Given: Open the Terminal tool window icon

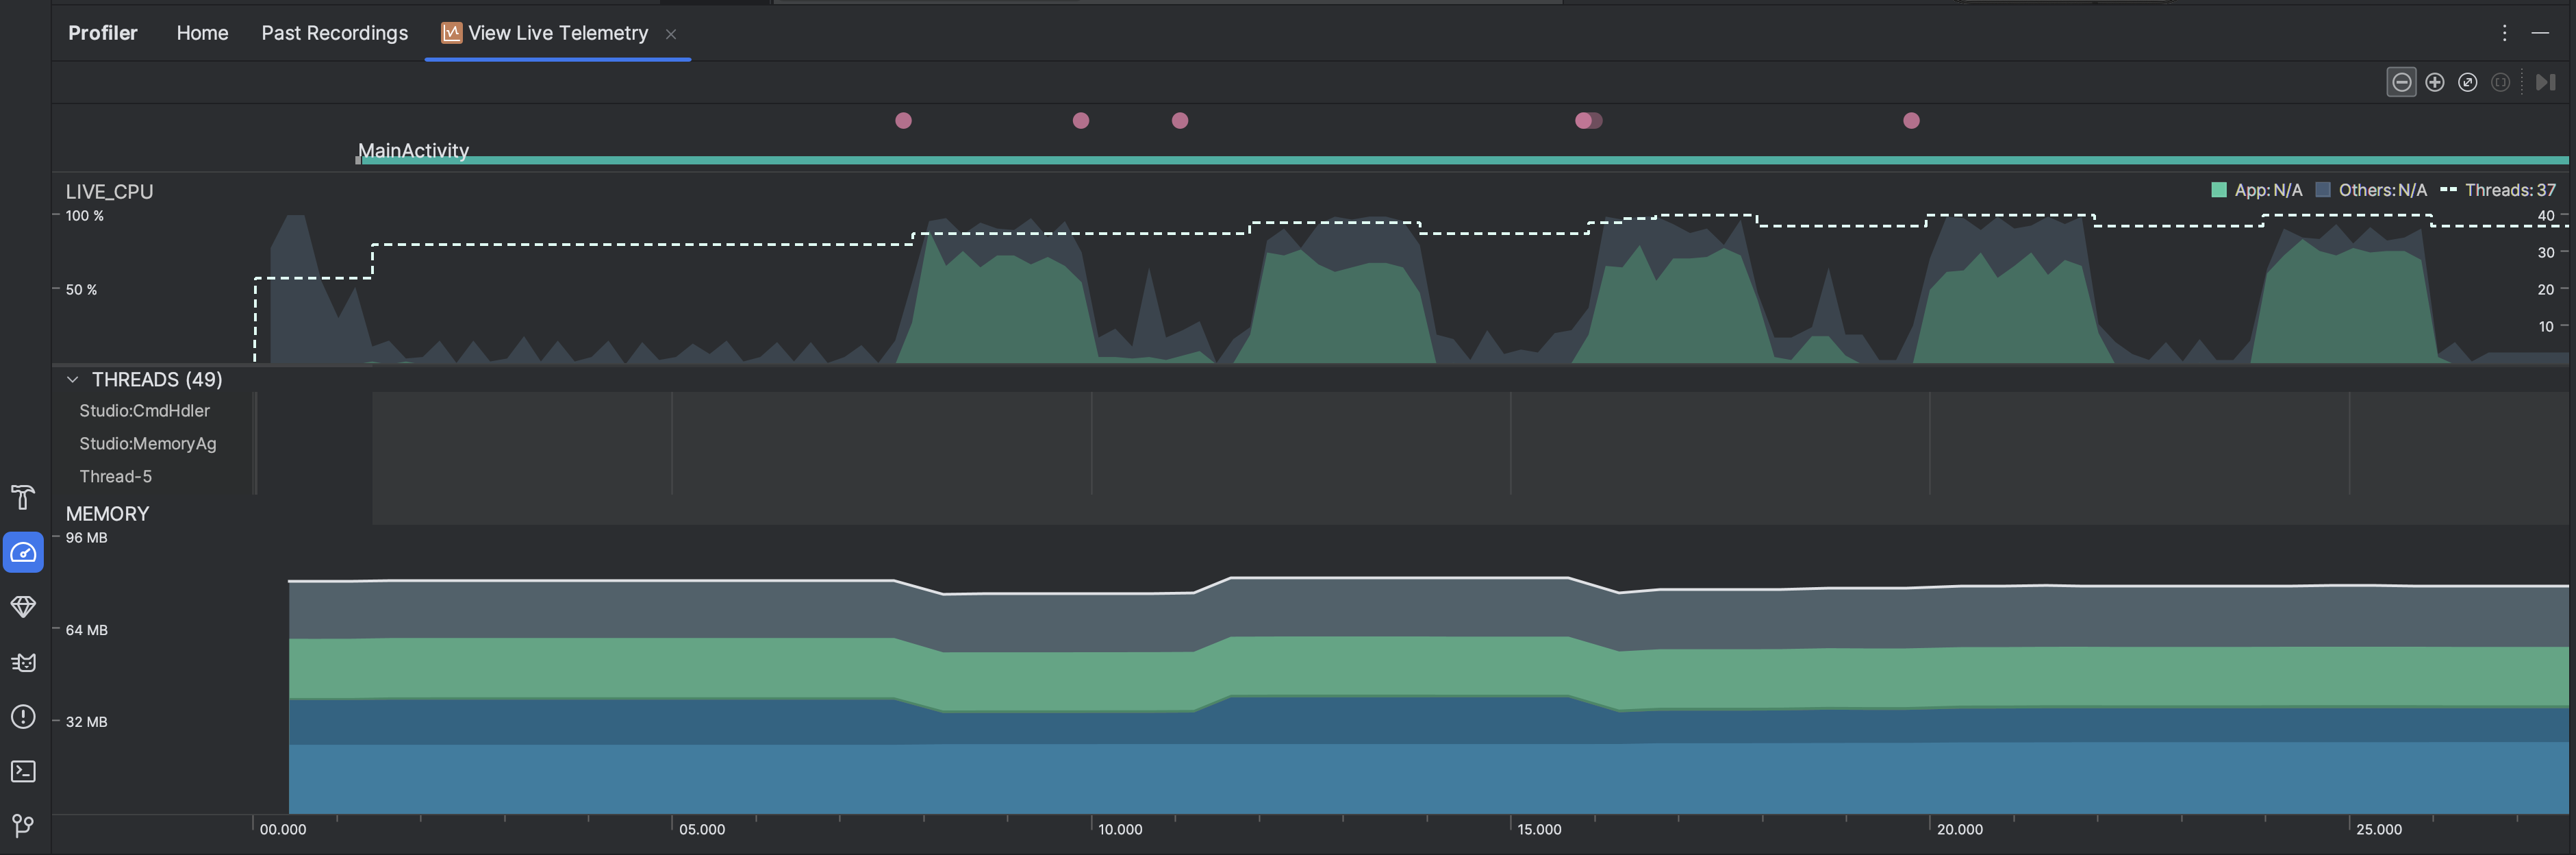Looking at the screenshot, I should (23, 771).
